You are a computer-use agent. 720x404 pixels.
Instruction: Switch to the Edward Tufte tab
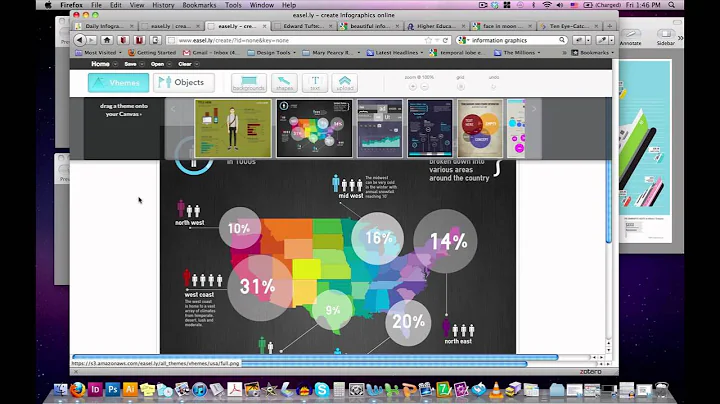pyautogui.click(x=303, y=26)
